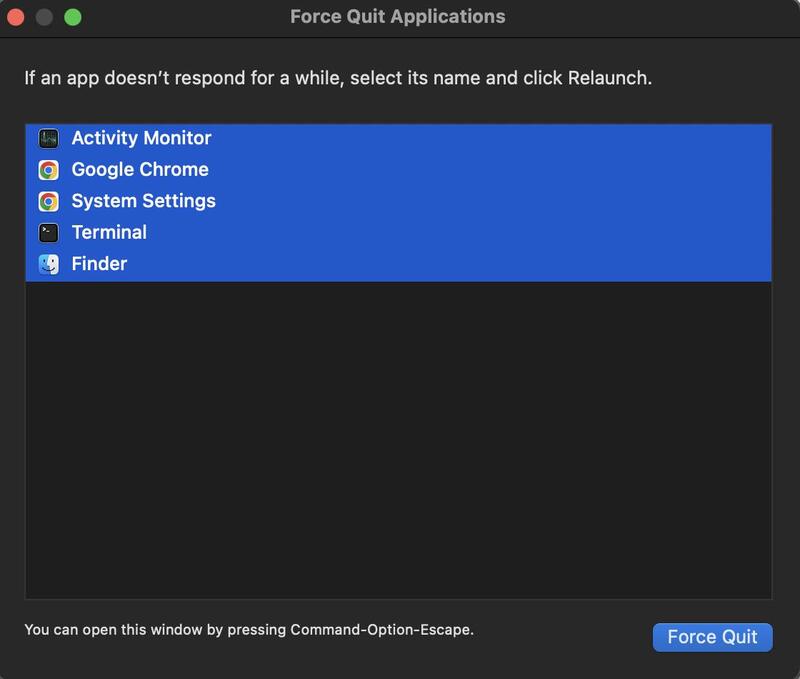800x679 pixels.
Task: Click the Activity Monitor app icon
Action: [x=48, y=138]
